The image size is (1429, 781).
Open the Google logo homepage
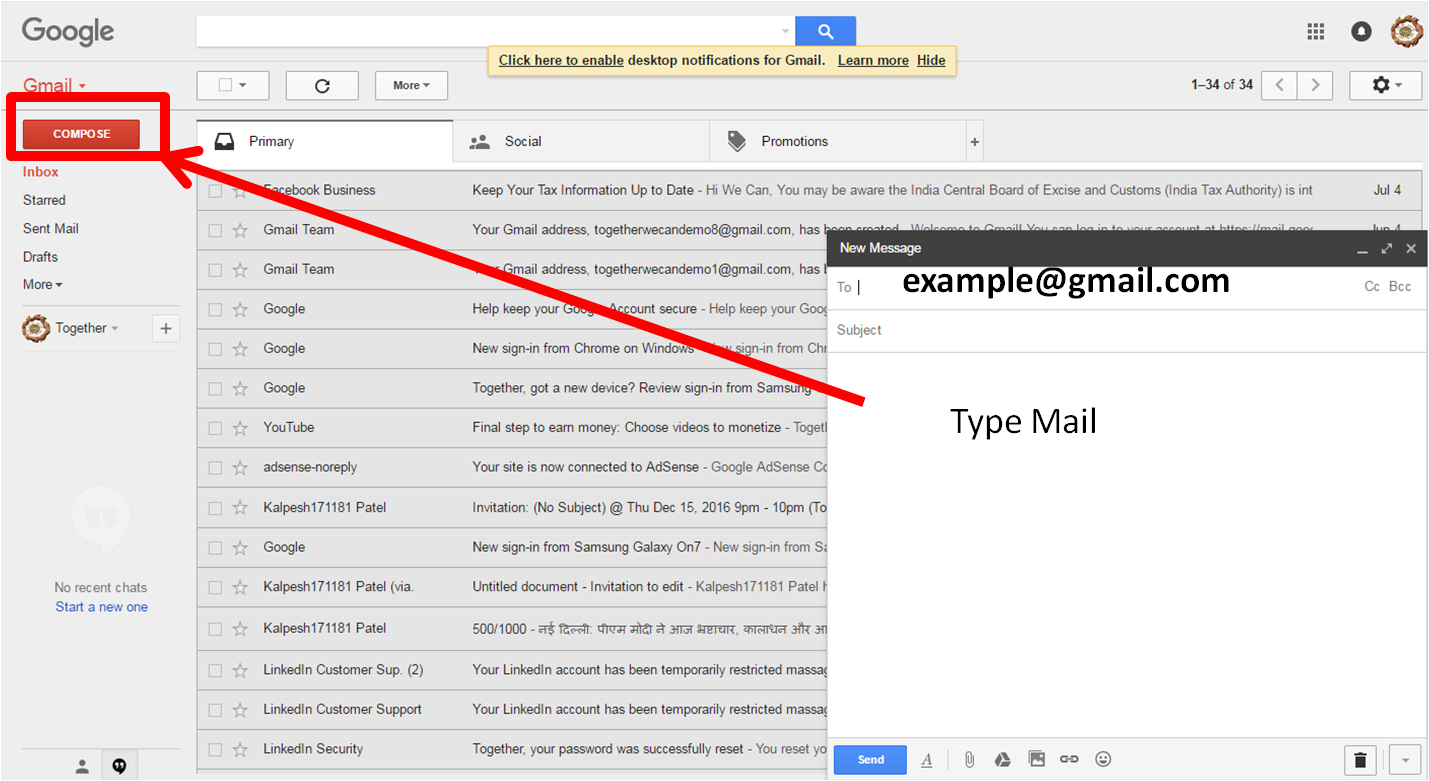68,32
